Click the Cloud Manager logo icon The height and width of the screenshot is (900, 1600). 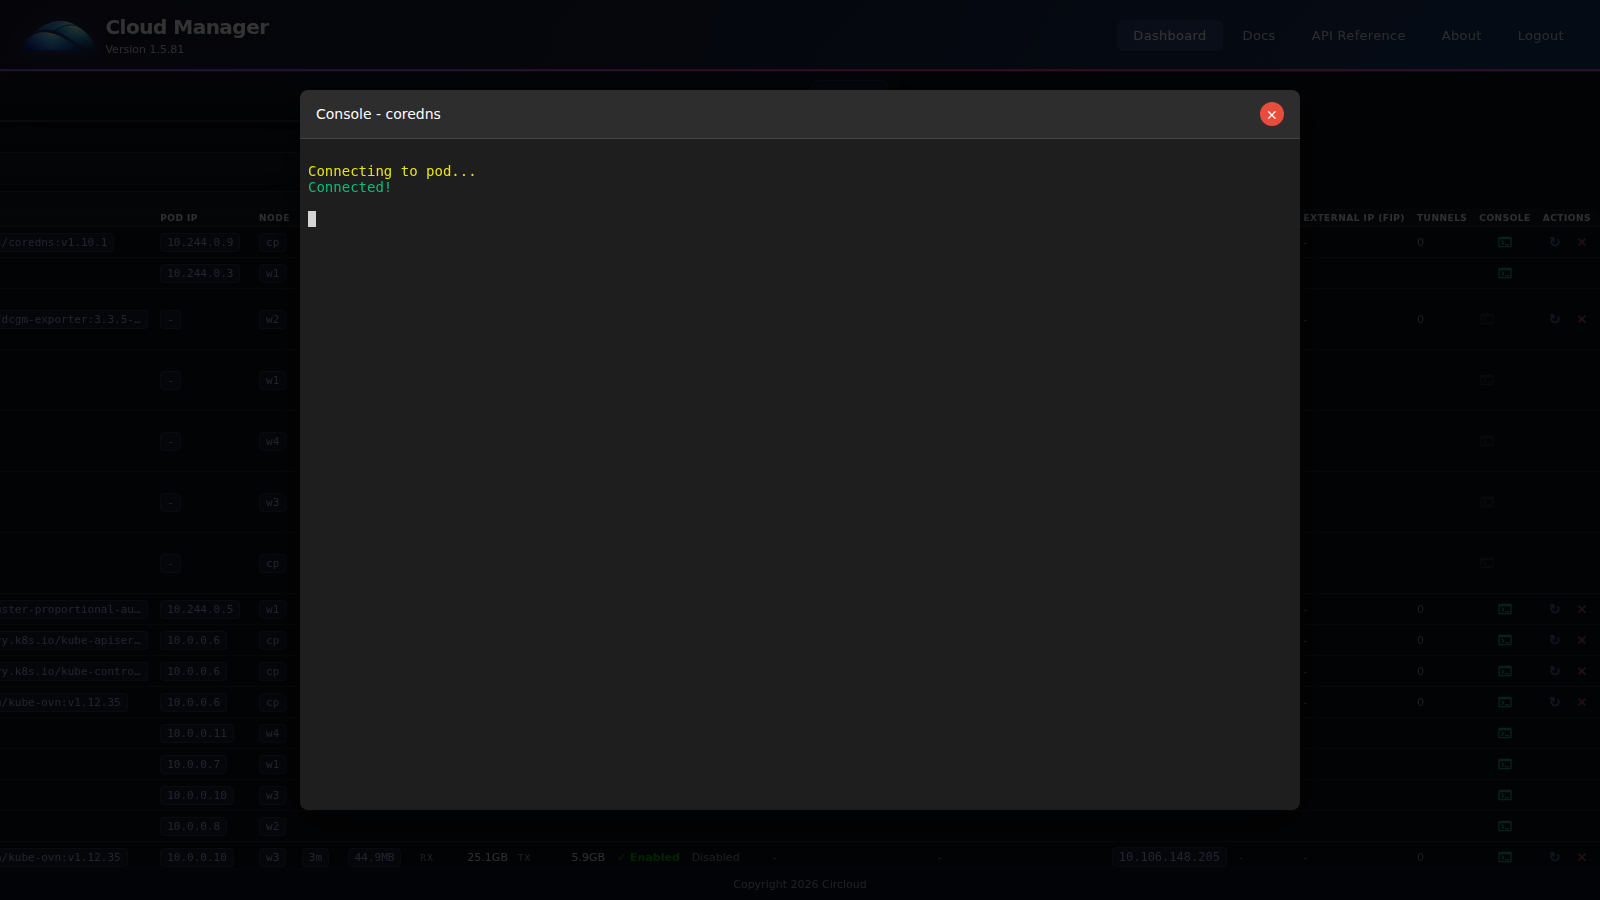click(x=57, y=34)
